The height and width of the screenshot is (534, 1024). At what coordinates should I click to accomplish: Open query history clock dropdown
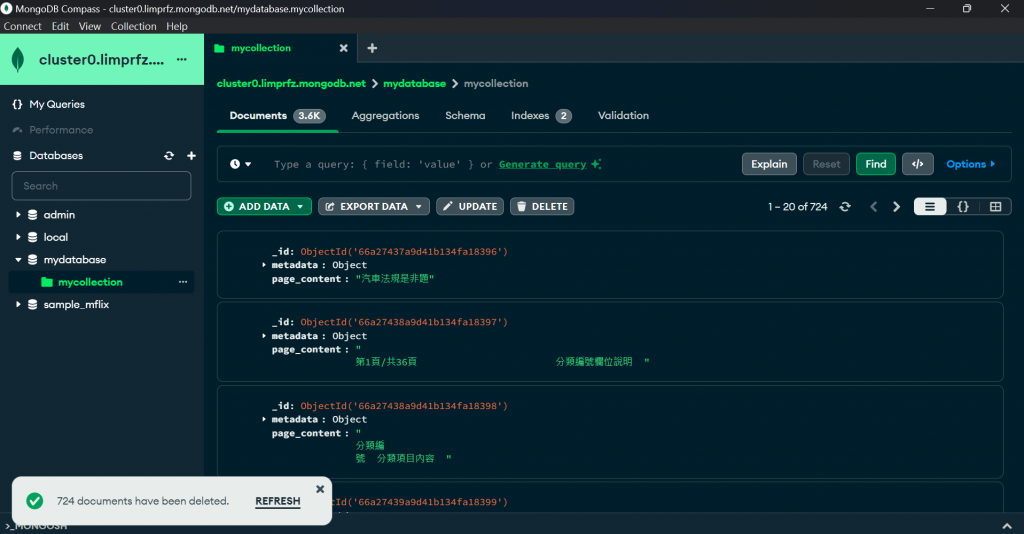click(240, 164)
